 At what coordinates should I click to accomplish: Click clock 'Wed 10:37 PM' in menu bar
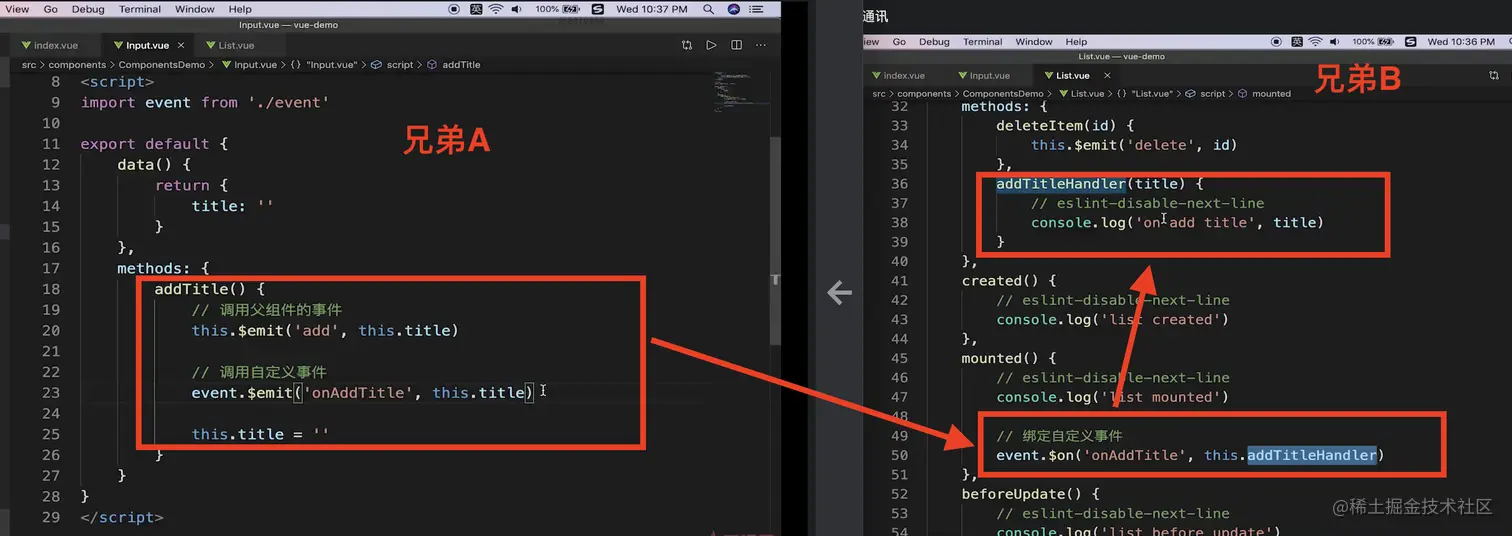coord(651,9)
